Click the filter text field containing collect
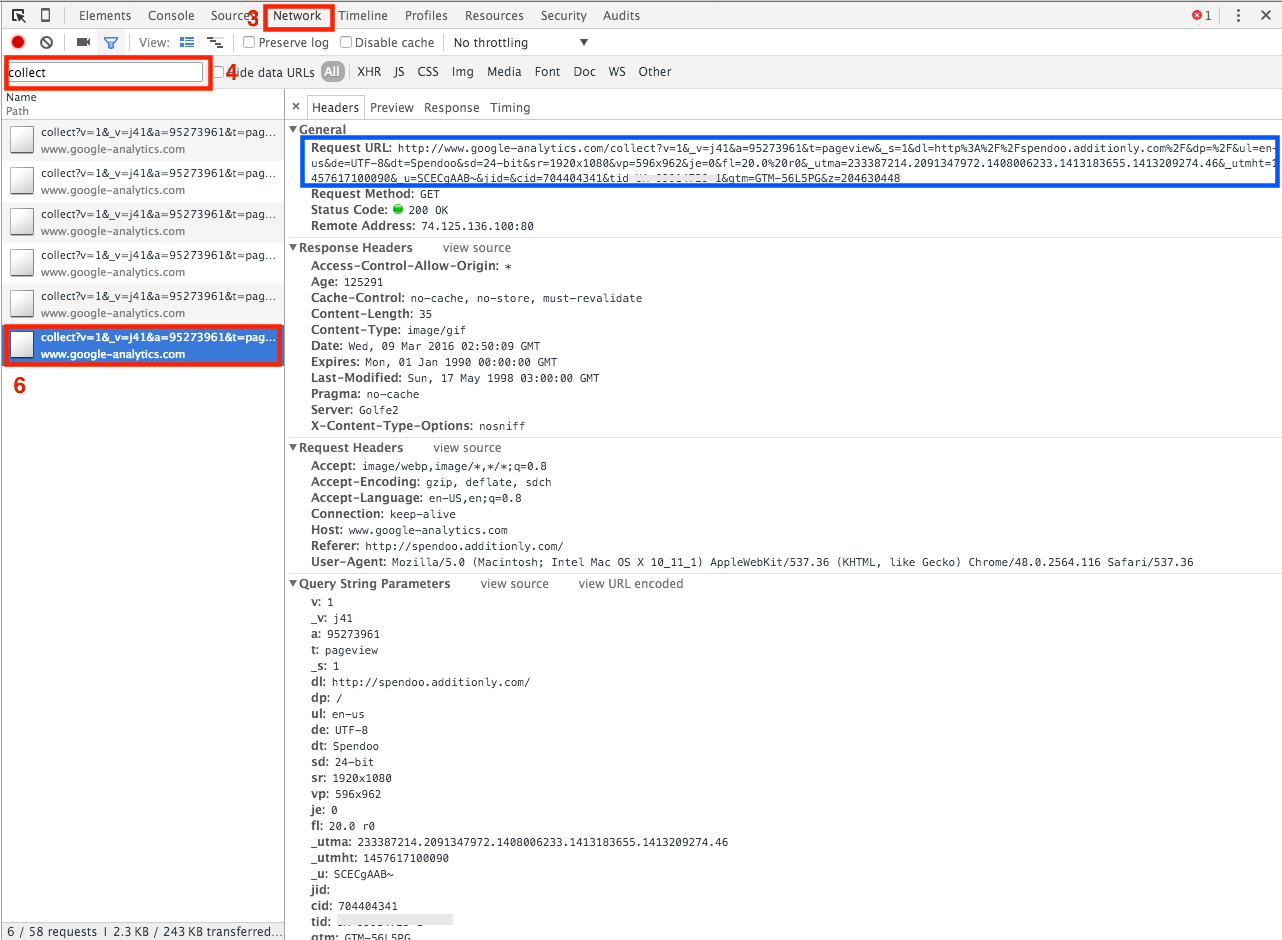 click(x=105, y=72)
